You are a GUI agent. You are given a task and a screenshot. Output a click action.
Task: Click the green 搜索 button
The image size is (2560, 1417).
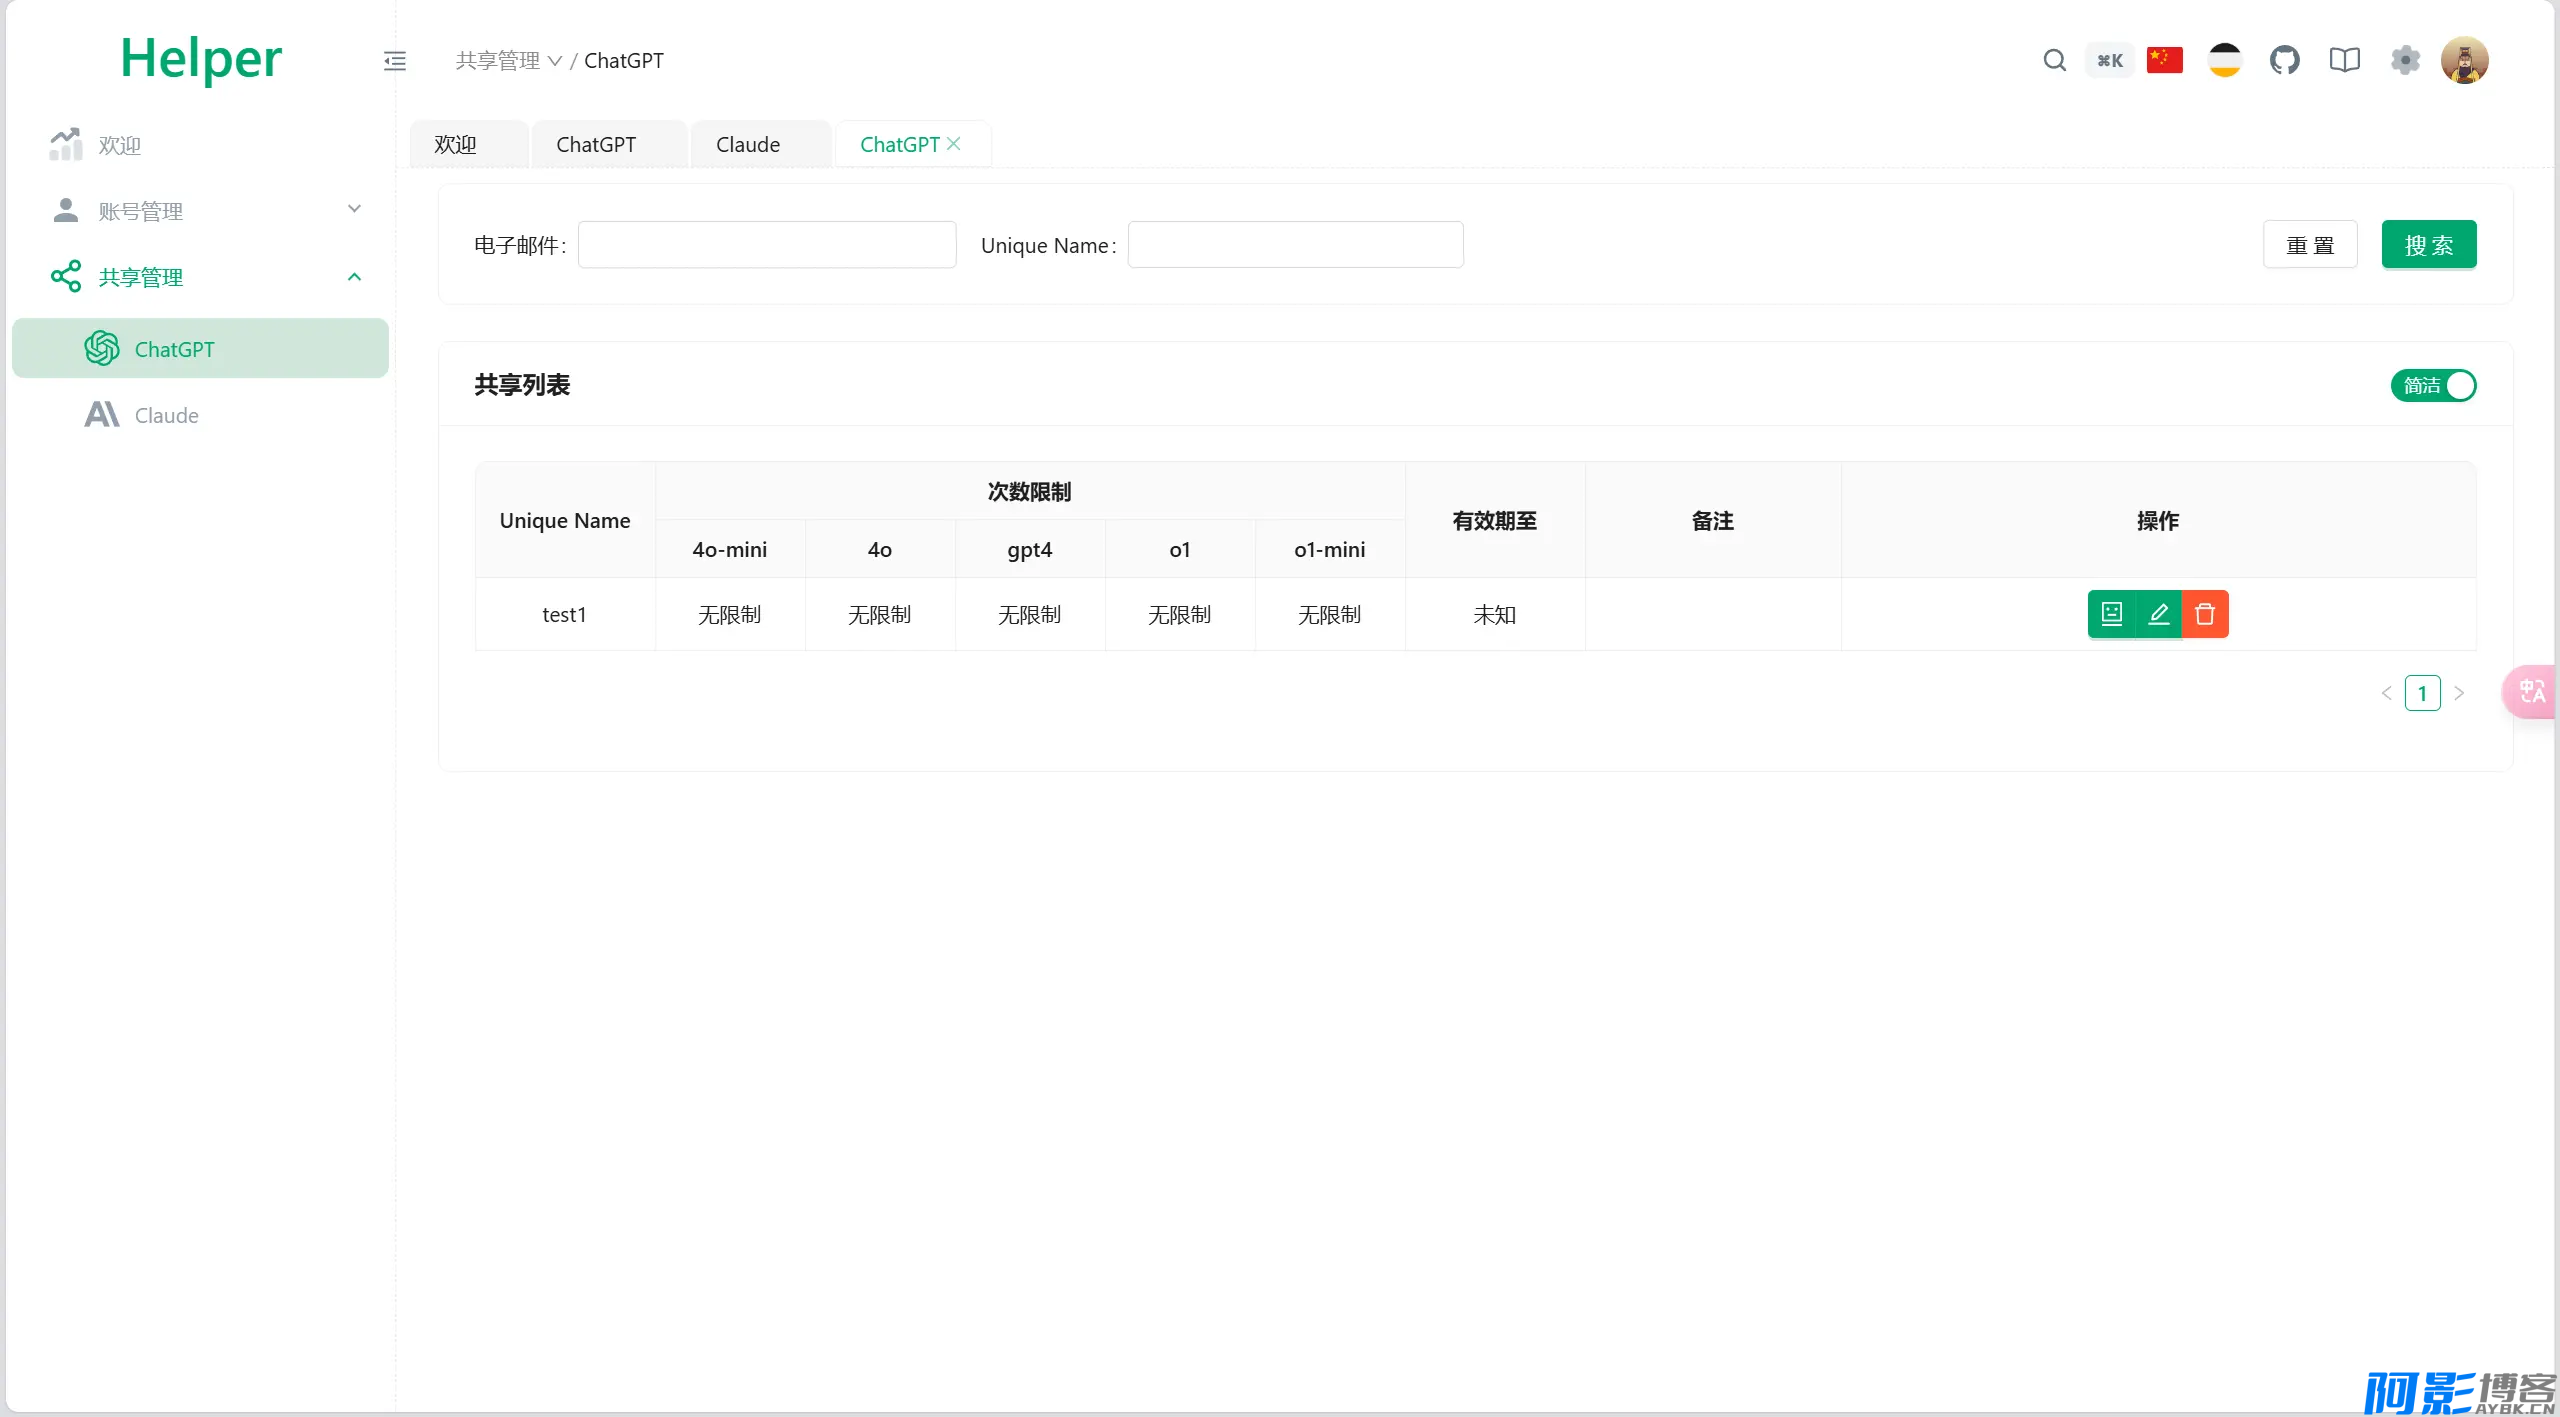coord(2429,245)
